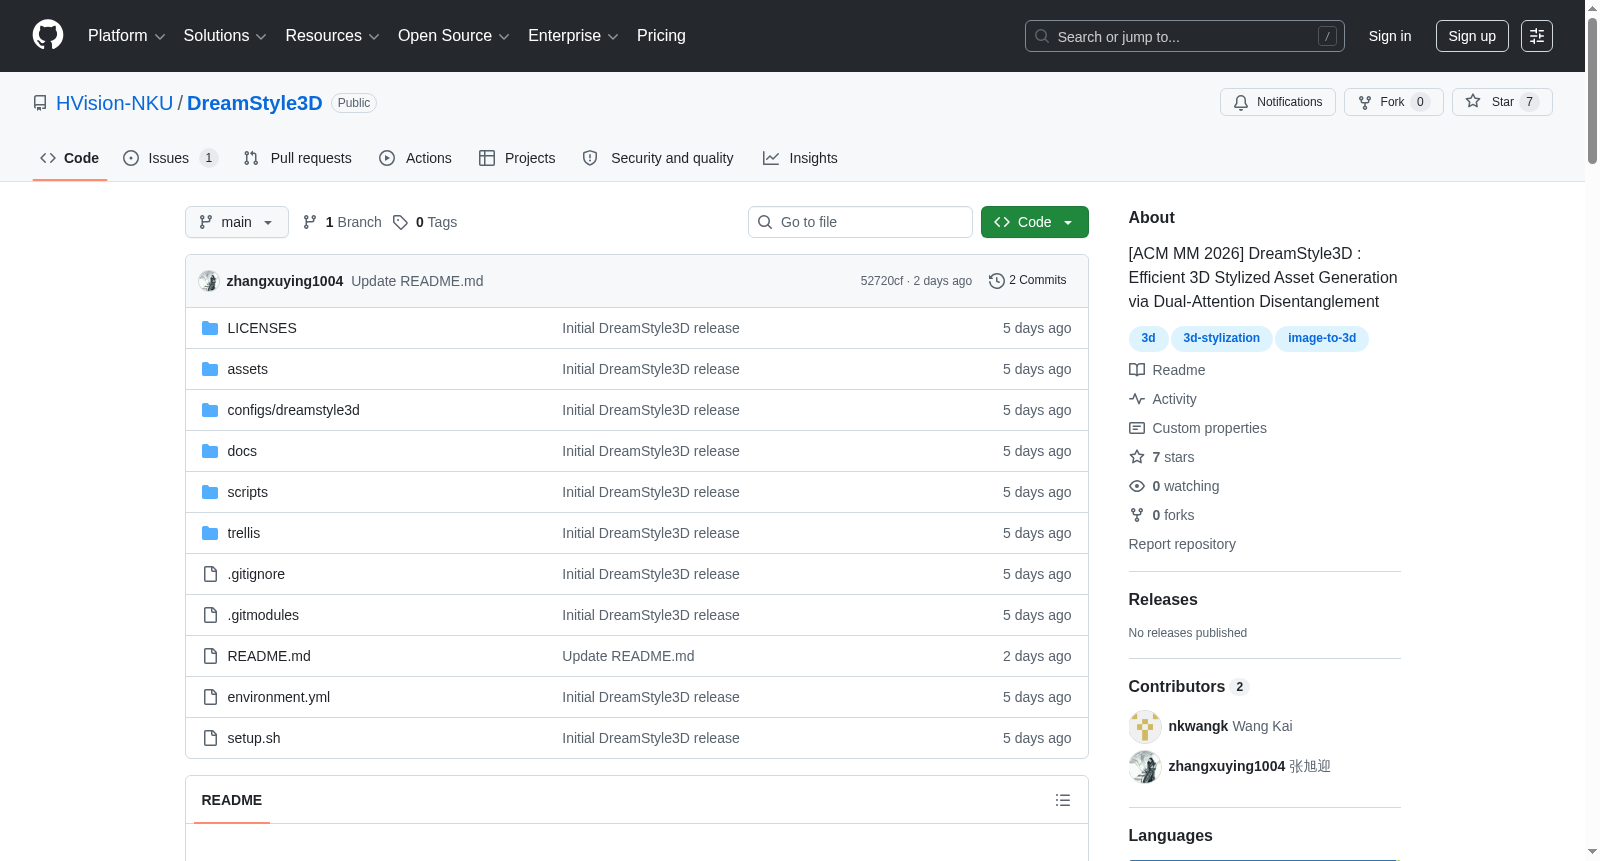The image size is (1600, 861).
Task: Click the Notifications bell button
Action: [1278, 102]
